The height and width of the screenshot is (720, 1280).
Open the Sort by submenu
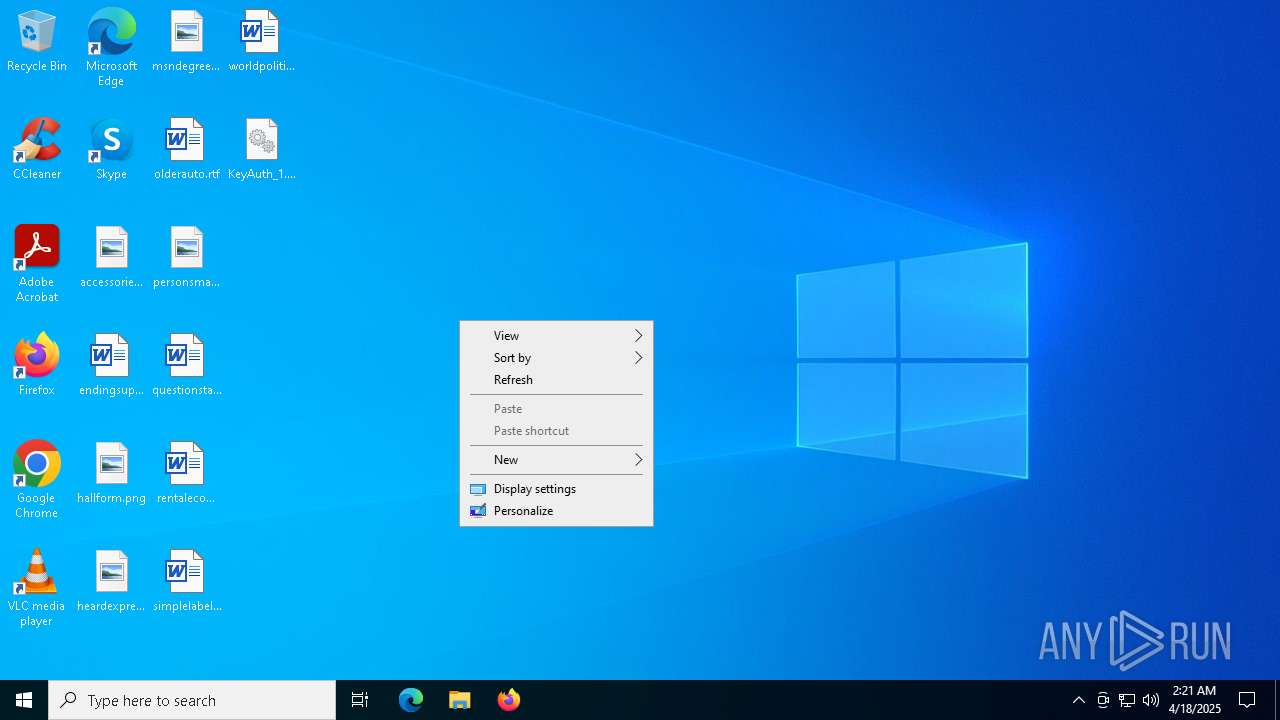tap(556, 358)
